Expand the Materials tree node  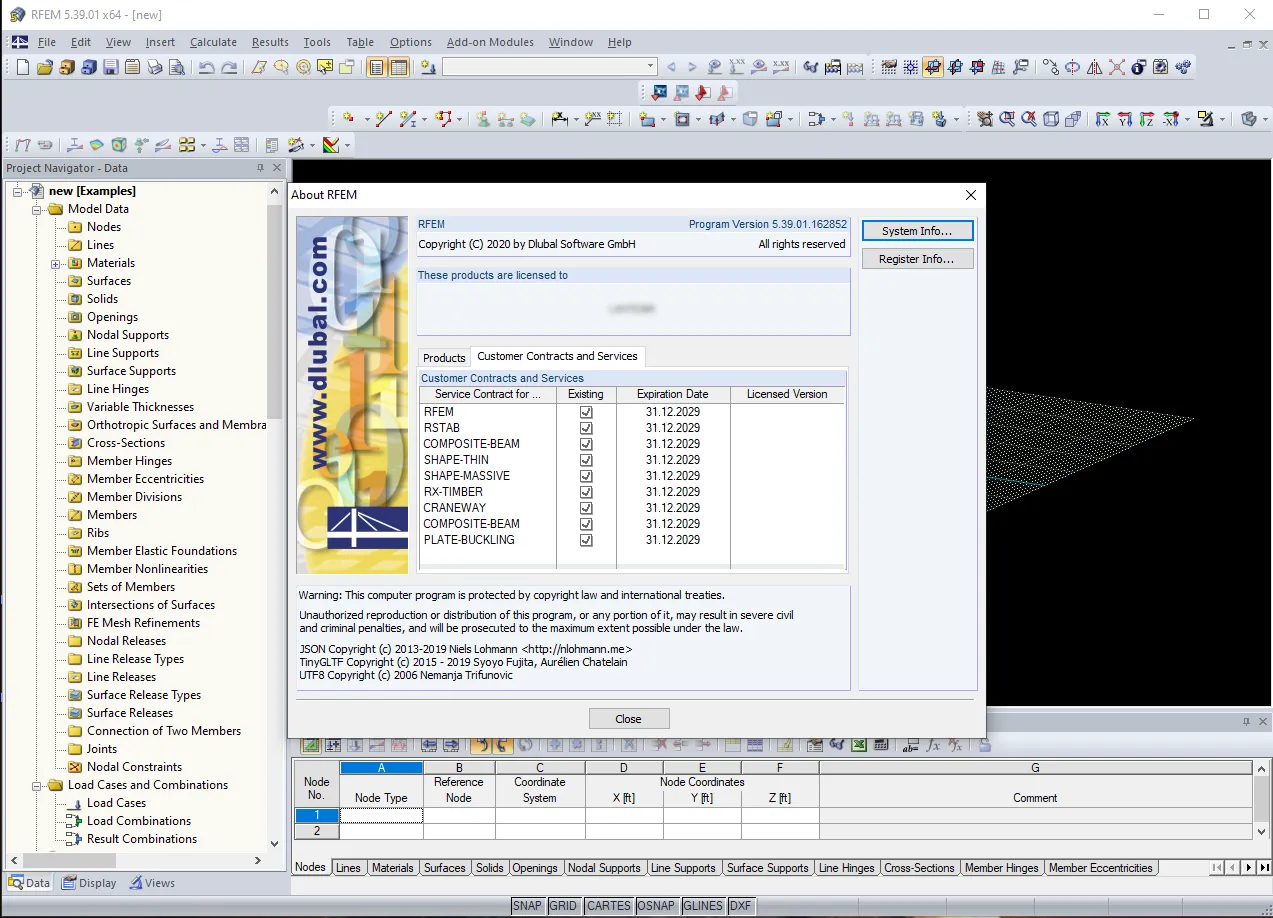pos(56,263)
